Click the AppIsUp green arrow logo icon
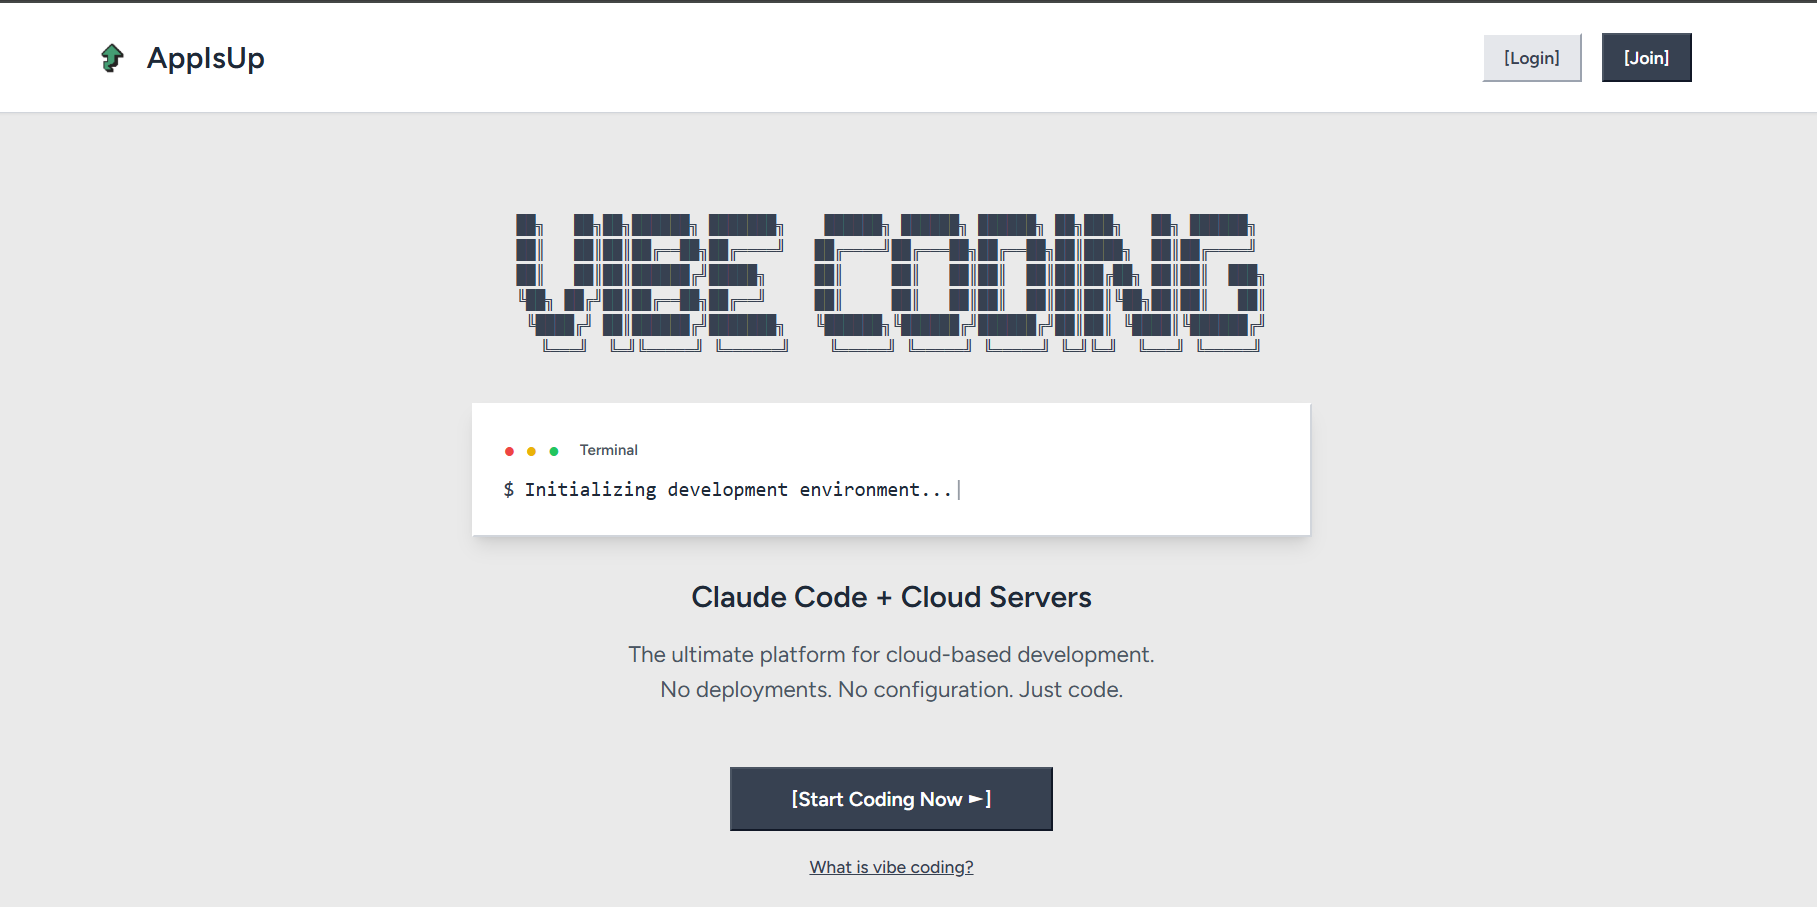1817x907 pixels. pyautogui.click(x=112, y=58)
